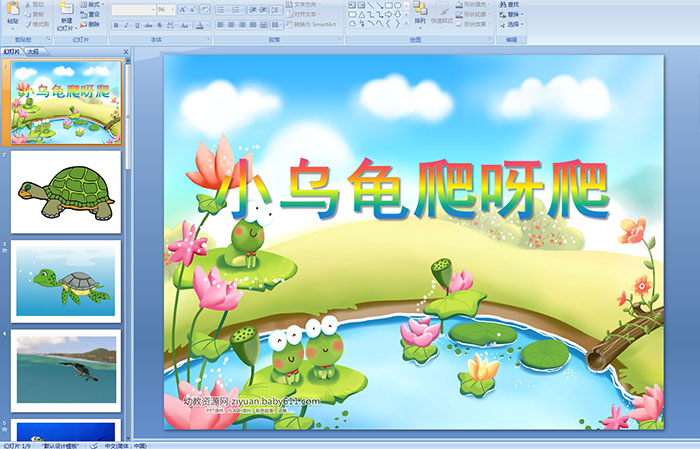This screenshot has height=449, width=700.
Task: Click the Paste clipboard icon
Action: coord(13,8)
